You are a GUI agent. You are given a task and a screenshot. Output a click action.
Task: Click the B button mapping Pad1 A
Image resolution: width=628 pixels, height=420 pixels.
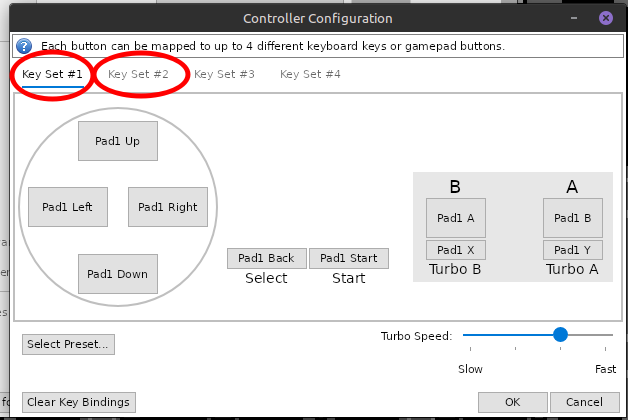click(x=456, y=217)
